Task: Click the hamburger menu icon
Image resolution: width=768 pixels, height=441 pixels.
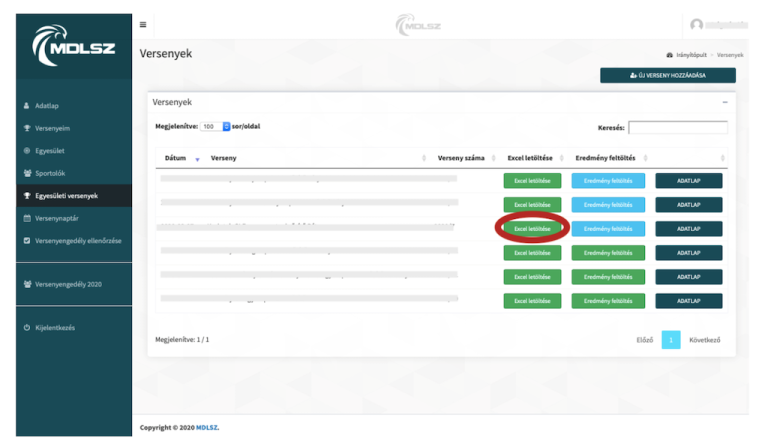Action: coord(143,24)
